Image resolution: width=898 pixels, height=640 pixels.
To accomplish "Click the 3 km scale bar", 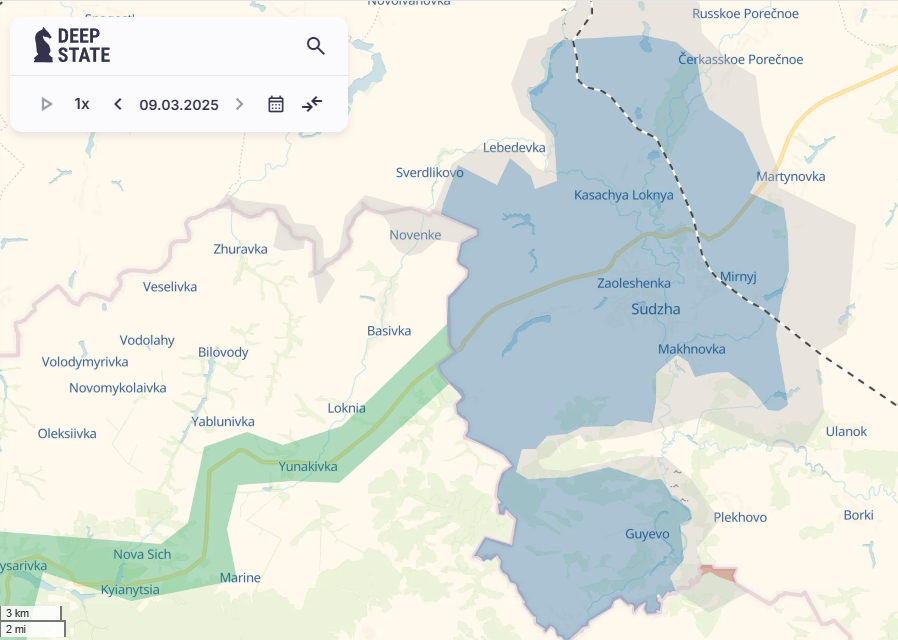I will click(x=31, y=613).
